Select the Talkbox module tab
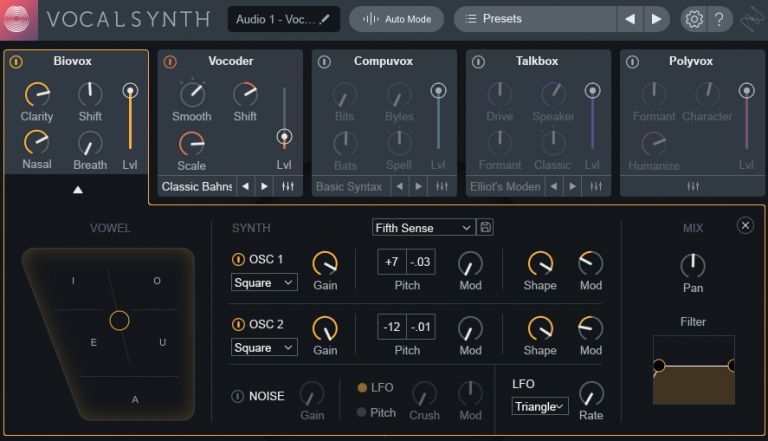768x441 pixels. [x=537, y=62]
